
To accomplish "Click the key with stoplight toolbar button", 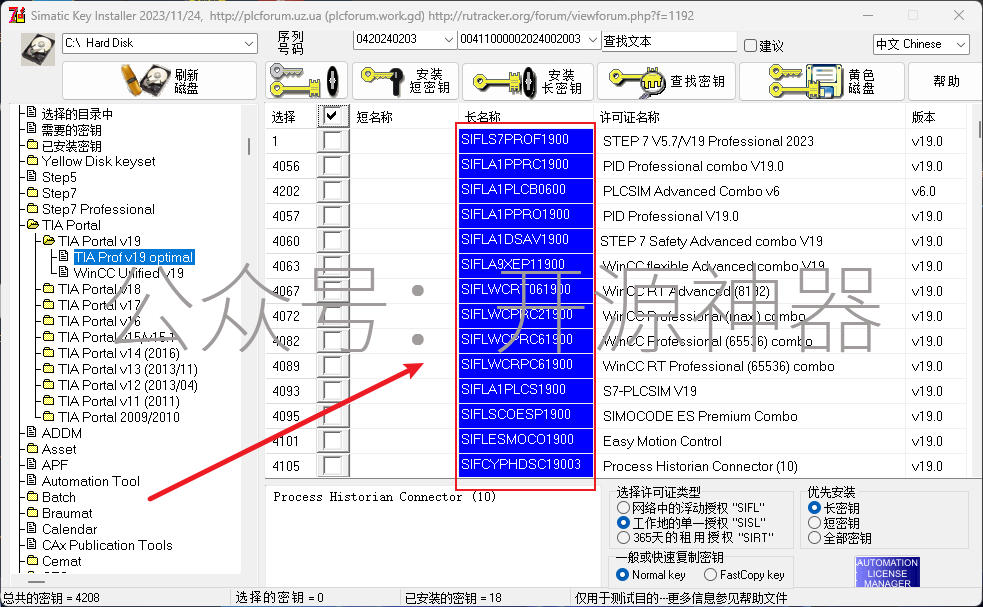I will (306, 81).
